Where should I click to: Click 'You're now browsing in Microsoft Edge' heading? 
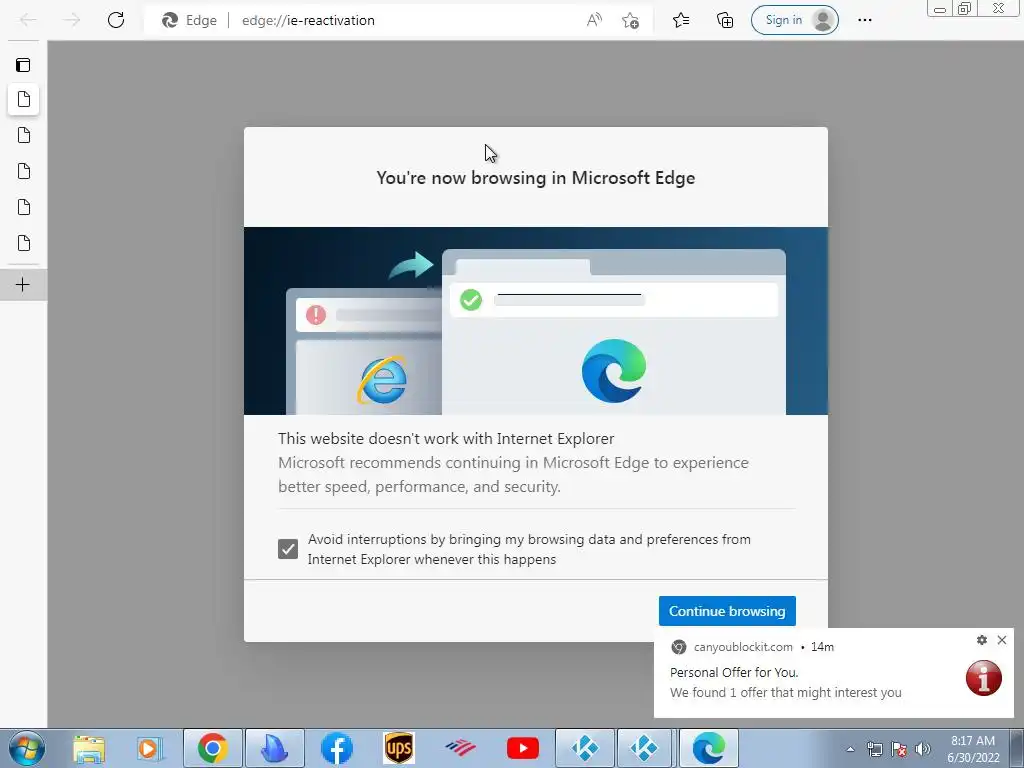click(x=536, y=178)
